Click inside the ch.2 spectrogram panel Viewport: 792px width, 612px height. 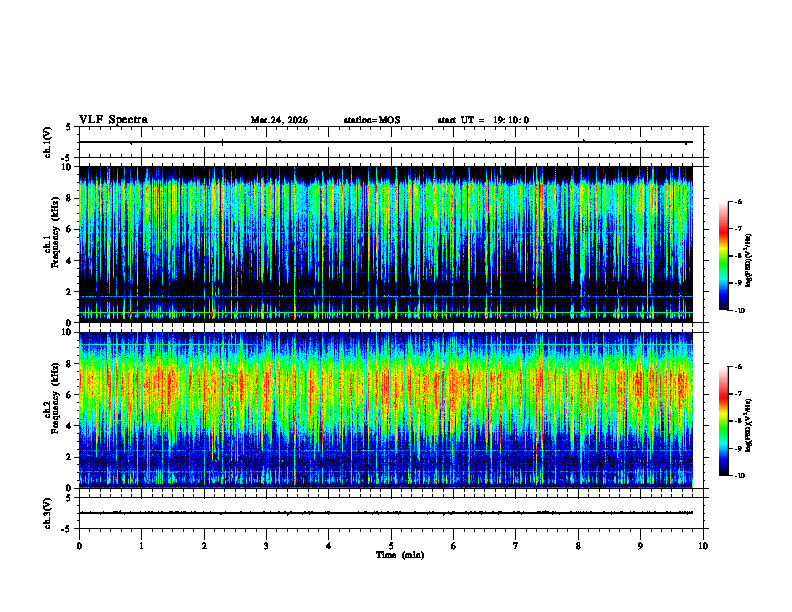coord(385,410)
